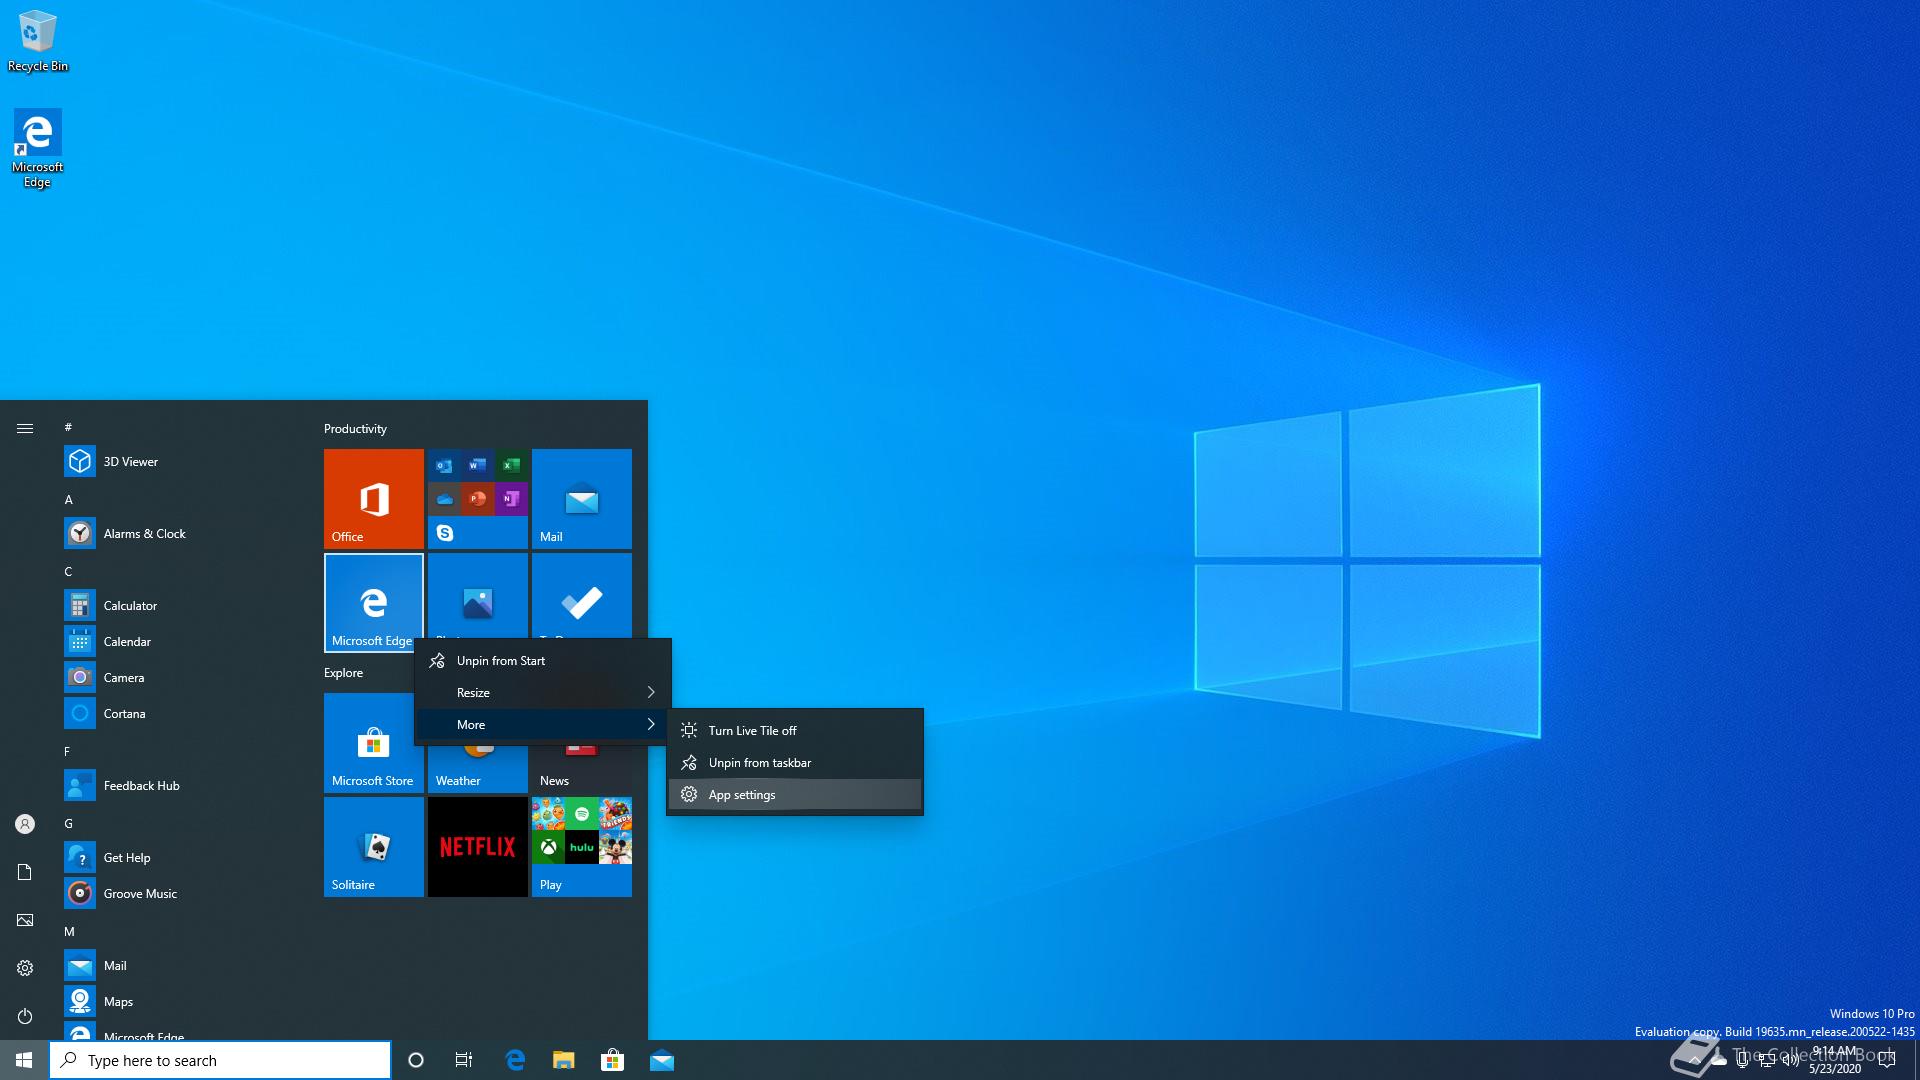The image size is (1920, 1080).
Task: Open the Microsoft Edge start tile
Action: (x=373, y=602)
